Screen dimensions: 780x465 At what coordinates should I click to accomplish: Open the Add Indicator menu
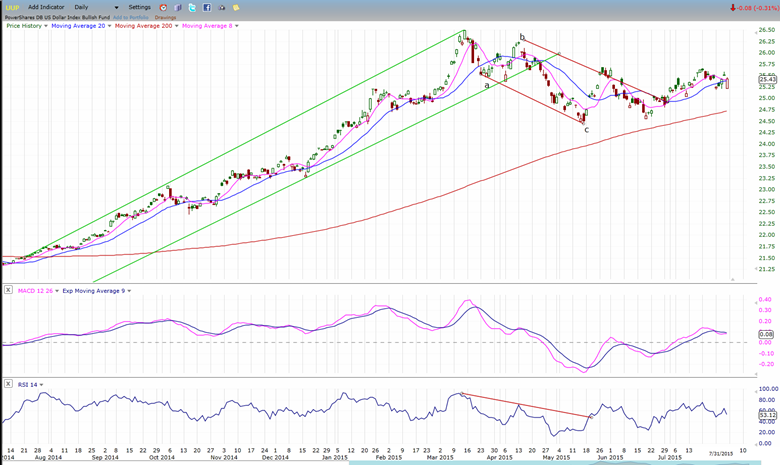click(x=46, y=7)
